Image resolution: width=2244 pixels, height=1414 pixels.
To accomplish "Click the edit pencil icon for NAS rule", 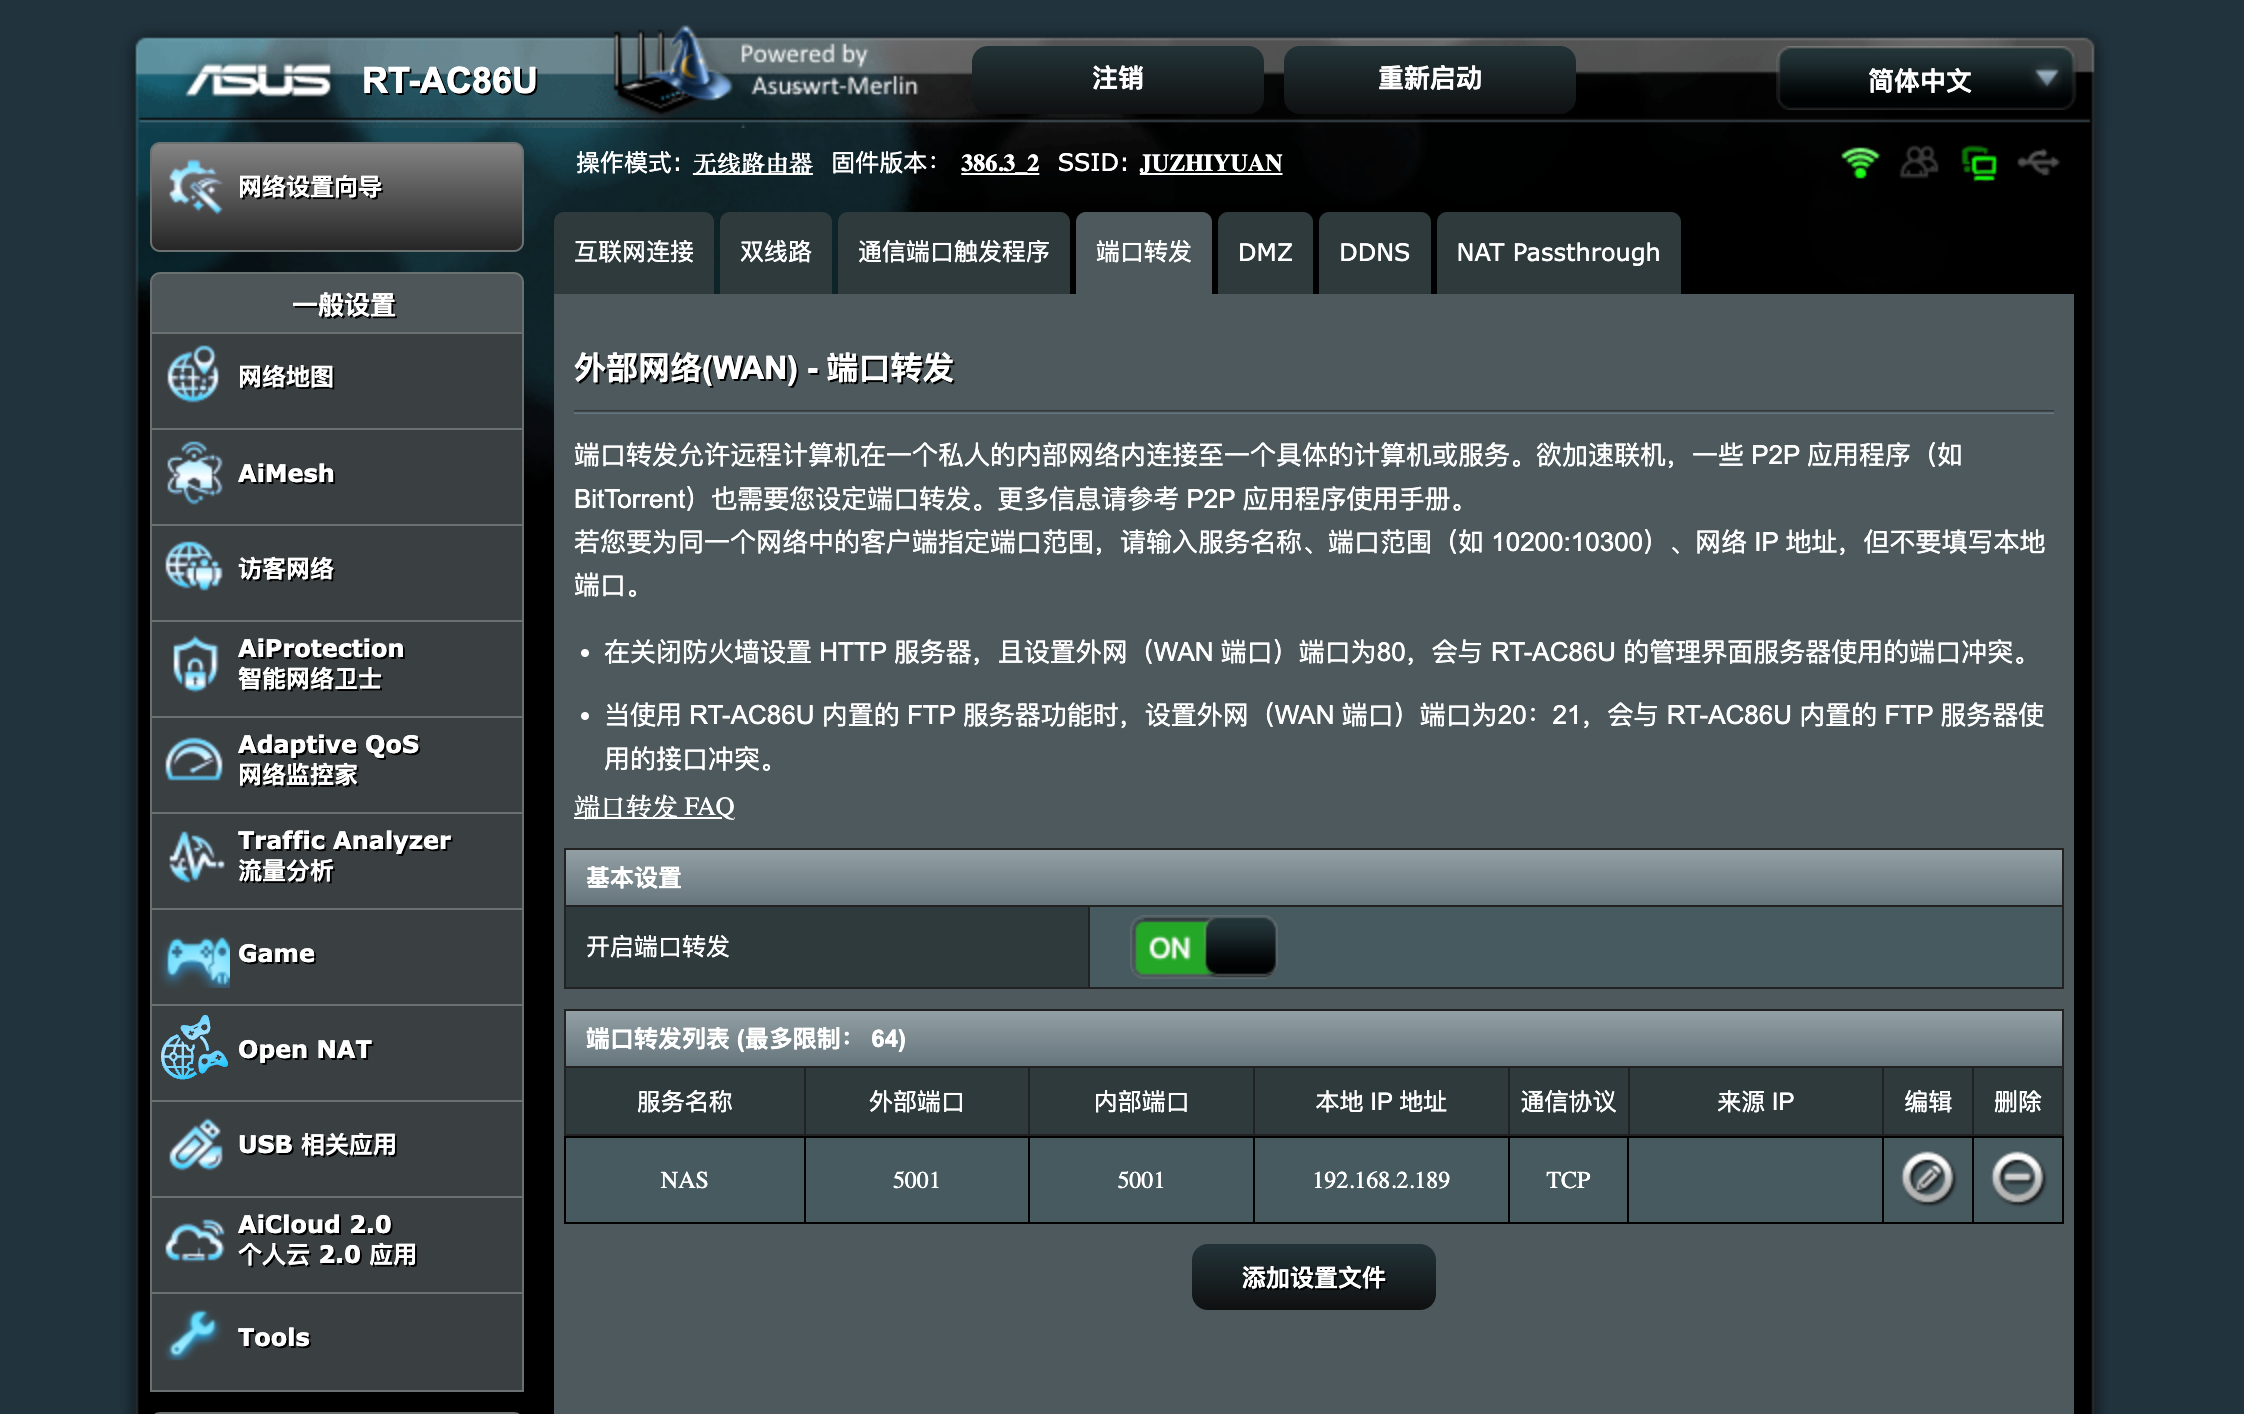I will coord(1927,1178).
